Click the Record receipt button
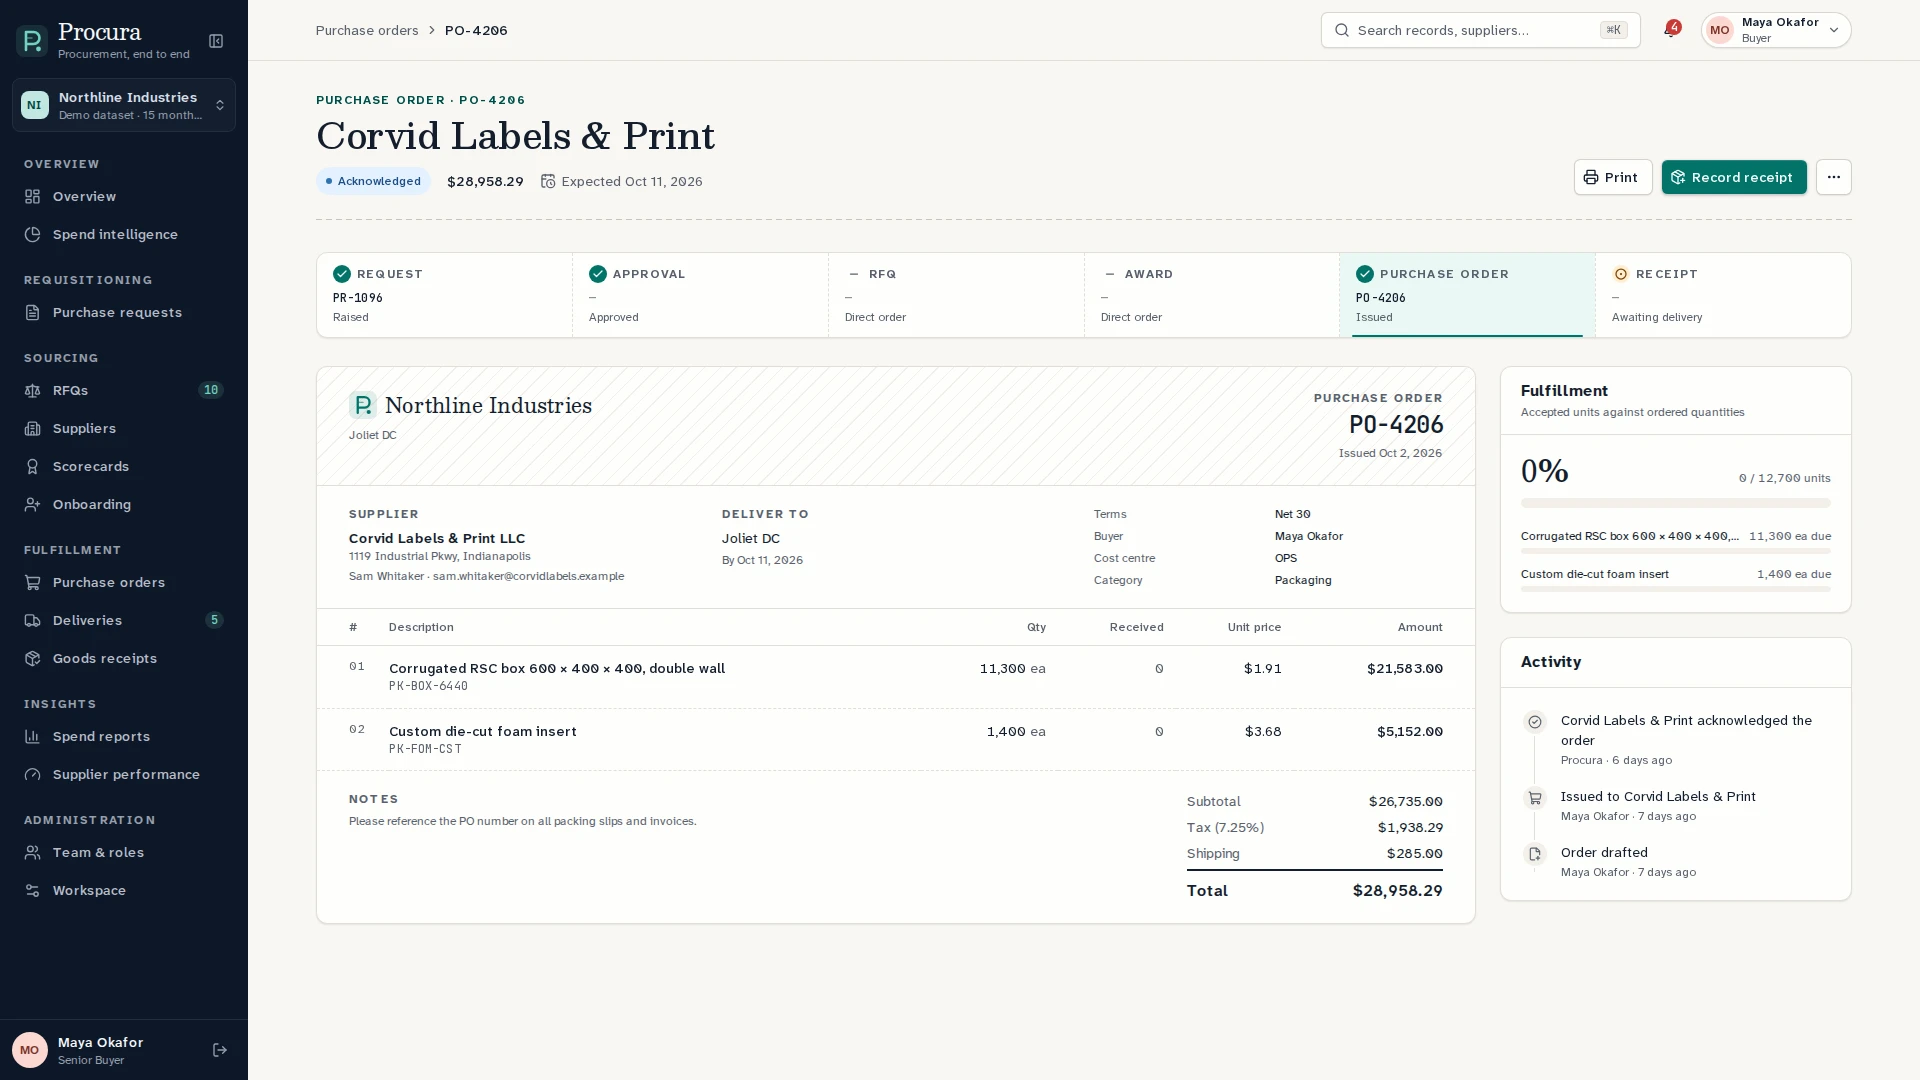This screenshot has width=1920, height=1080. pyautogui.click(x=1734, y=177)
